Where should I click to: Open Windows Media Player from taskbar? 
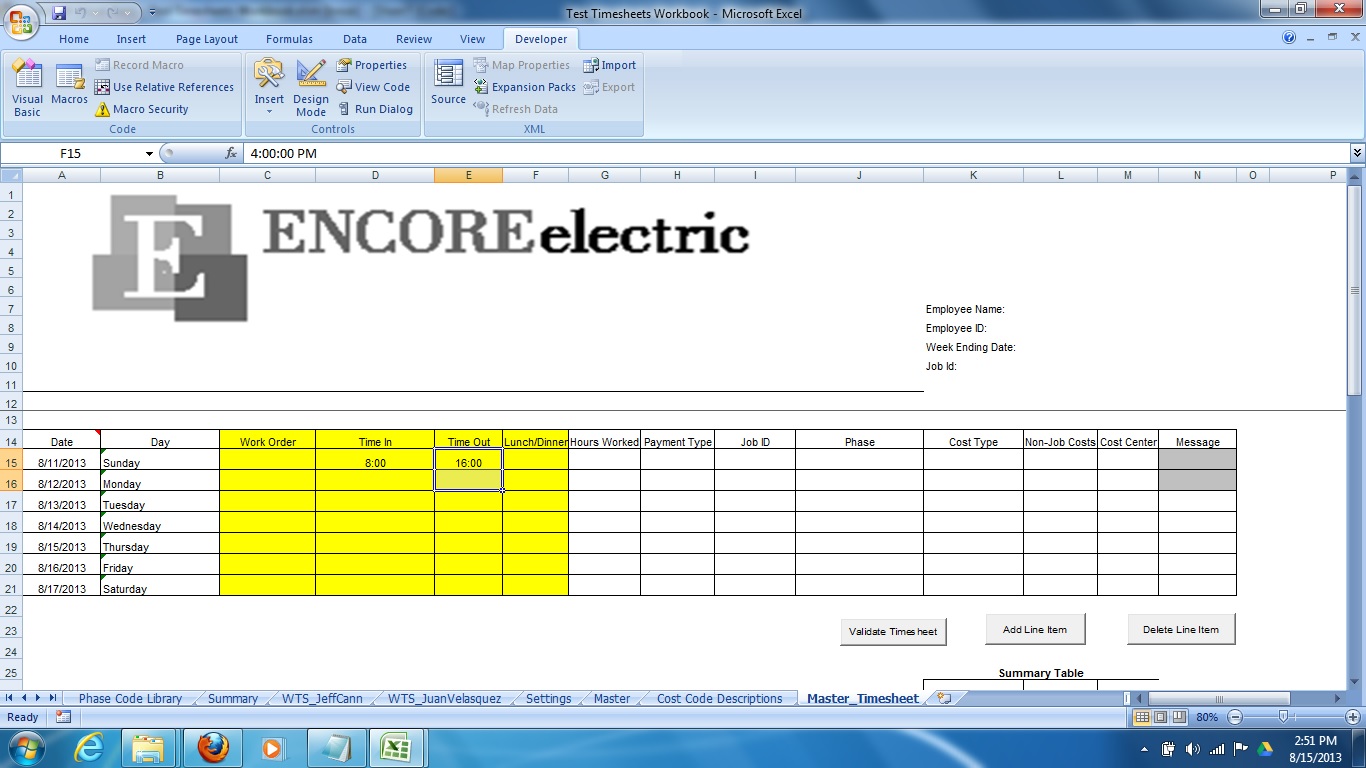pos(271,748)
